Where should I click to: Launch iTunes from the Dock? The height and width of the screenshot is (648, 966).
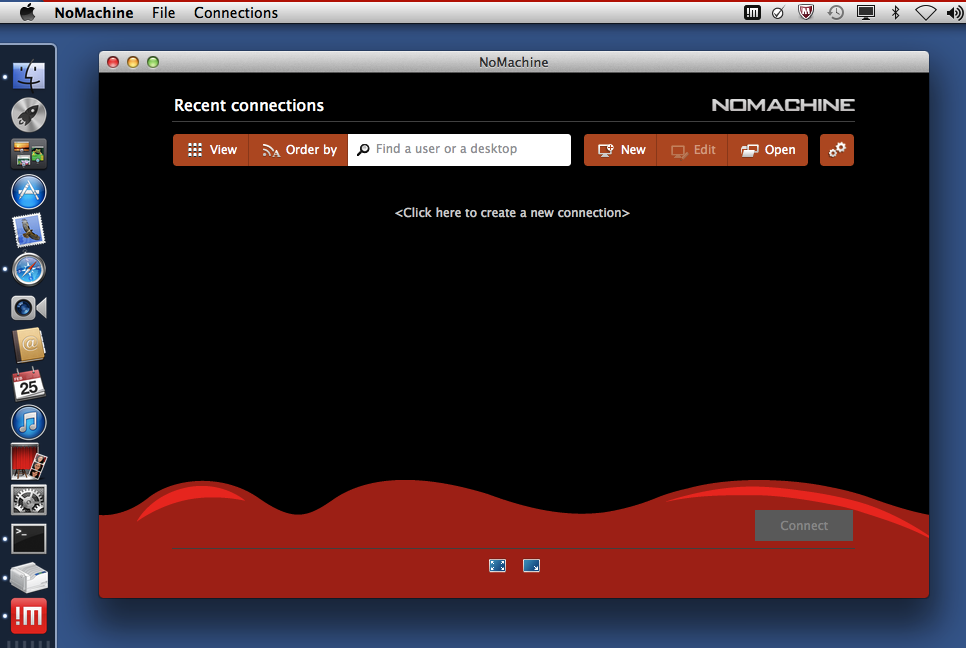(28, 423)
